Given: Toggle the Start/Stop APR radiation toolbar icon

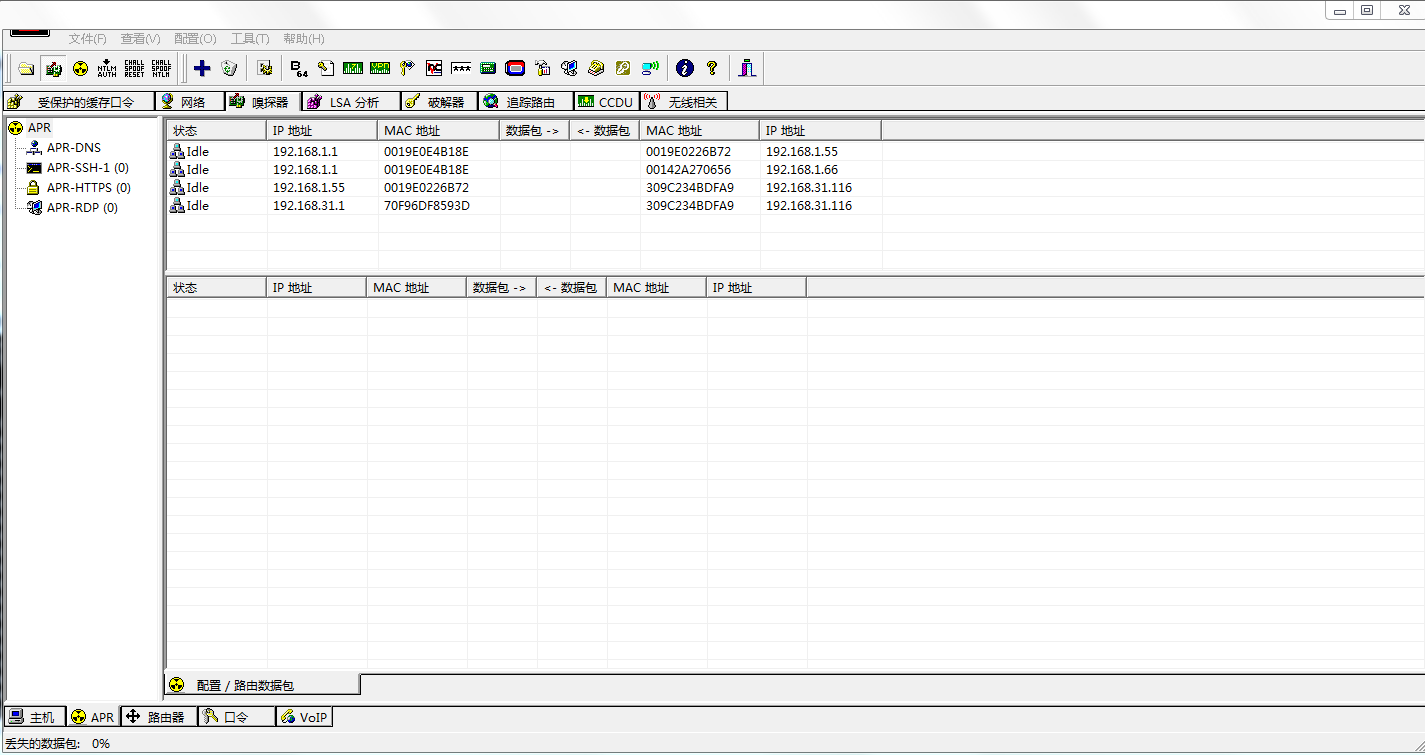Looking at the screenshot, I should click(80, 68).
